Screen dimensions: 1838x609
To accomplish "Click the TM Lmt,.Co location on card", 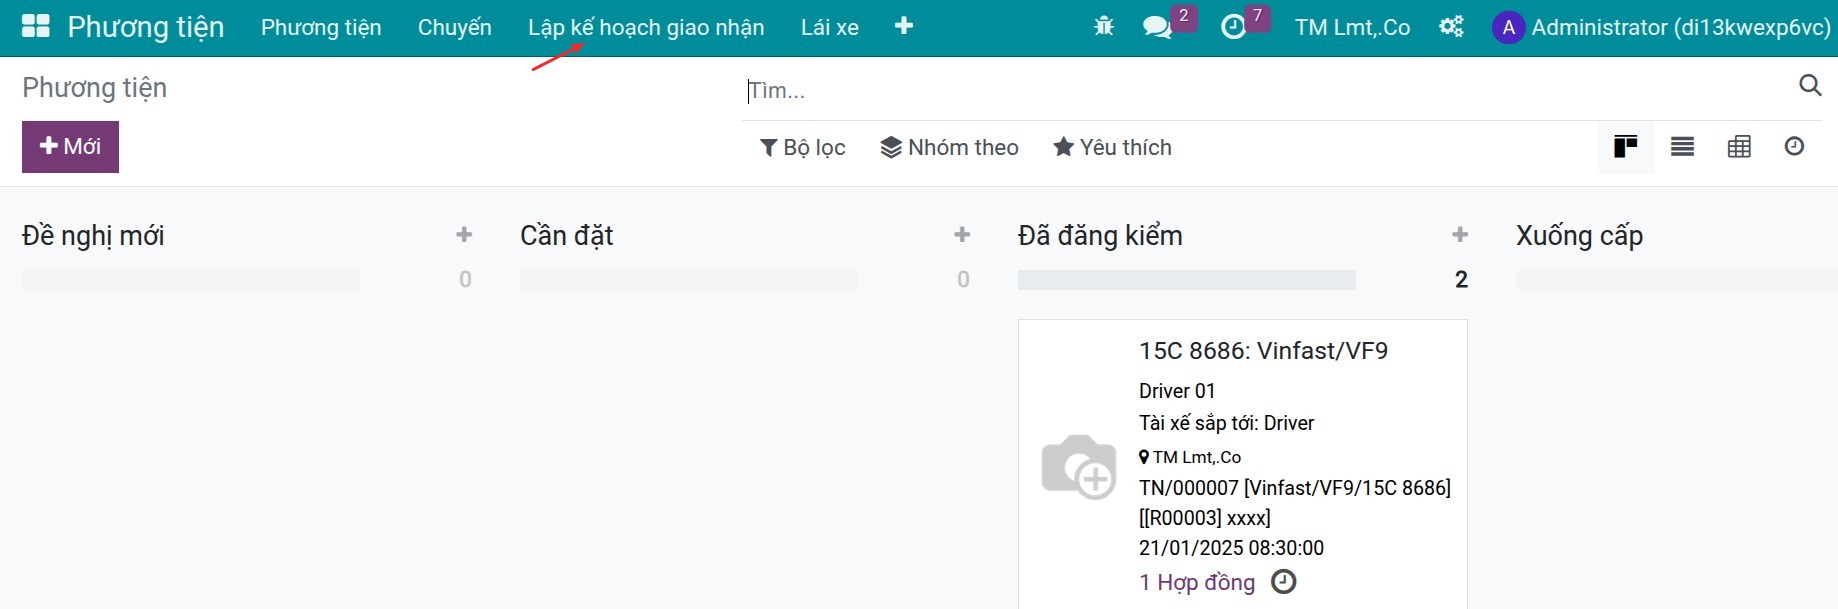I will coord(1190,457).
